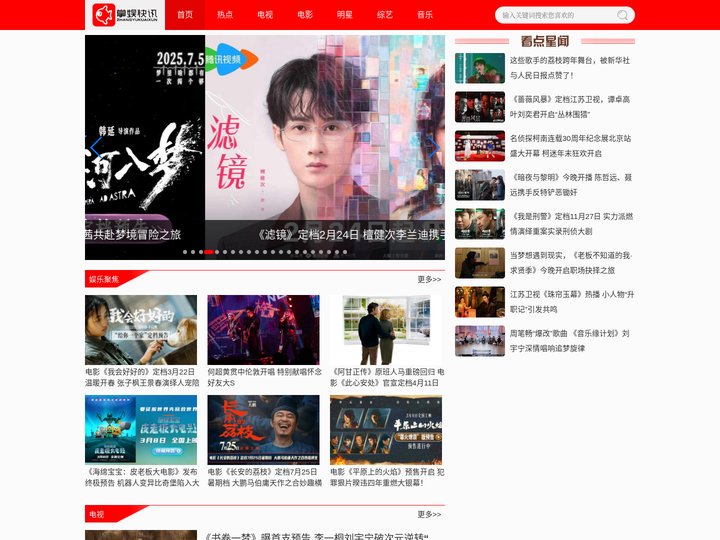The image size is (720, 540).
Task: Open 江苏卫视《珠帘玉幕》热播 sidebar headline
Action: pyautogui.click(x=572, y=302)
